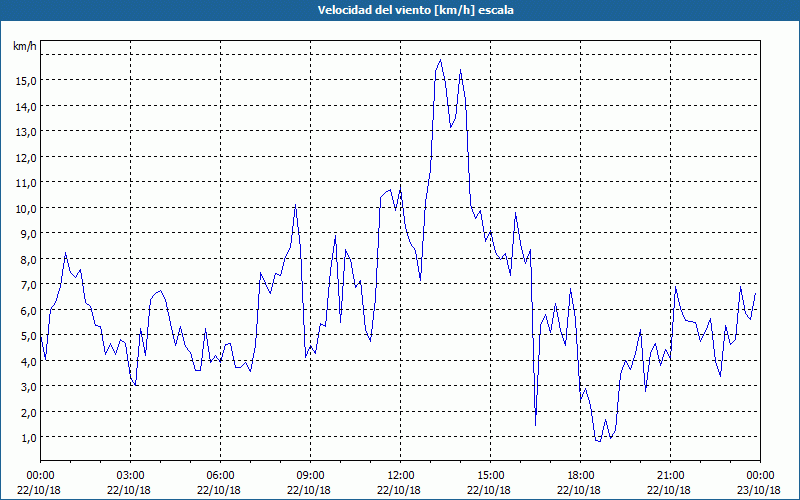
Task: Click the 21:00 time axis label
Action: (x=670, y=476)
